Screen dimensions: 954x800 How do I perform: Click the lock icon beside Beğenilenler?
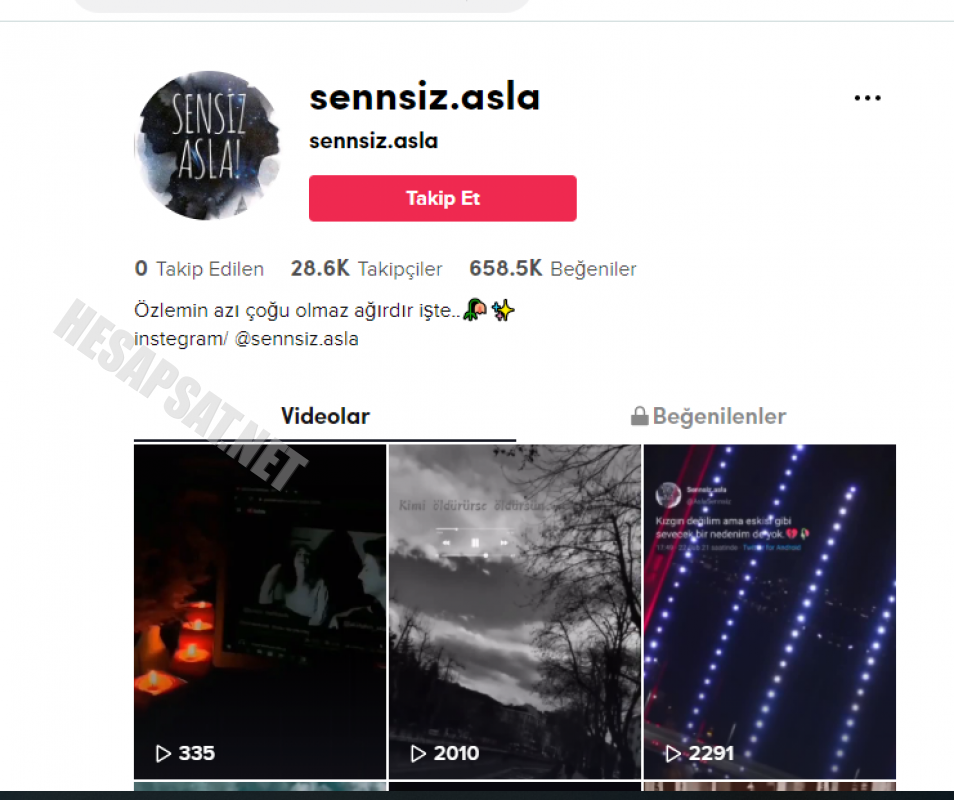pos(639,416)
